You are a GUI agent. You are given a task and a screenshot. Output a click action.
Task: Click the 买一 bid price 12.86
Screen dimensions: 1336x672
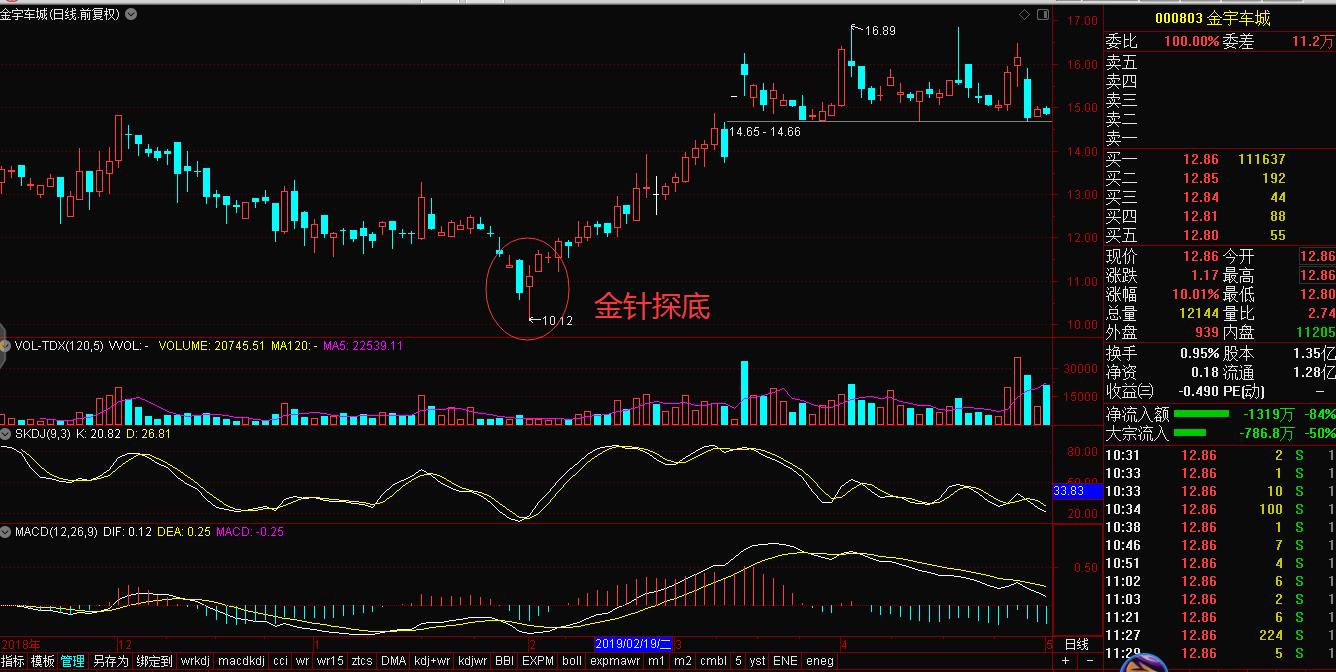1200,159
